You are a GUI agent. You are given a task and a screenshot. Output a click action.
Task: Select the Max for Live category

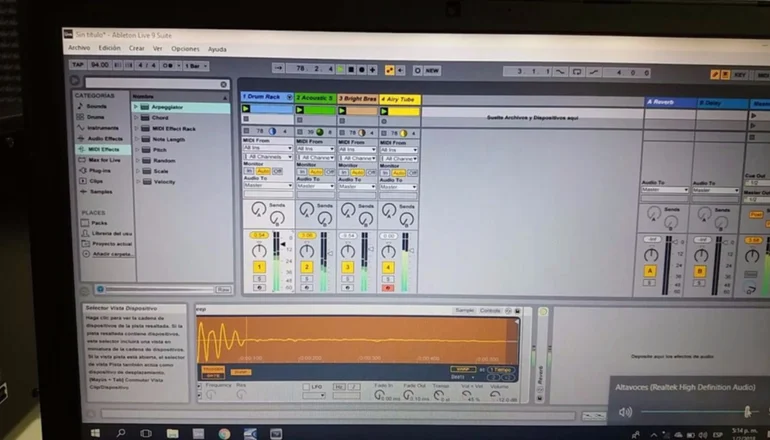tap(104, 160)
